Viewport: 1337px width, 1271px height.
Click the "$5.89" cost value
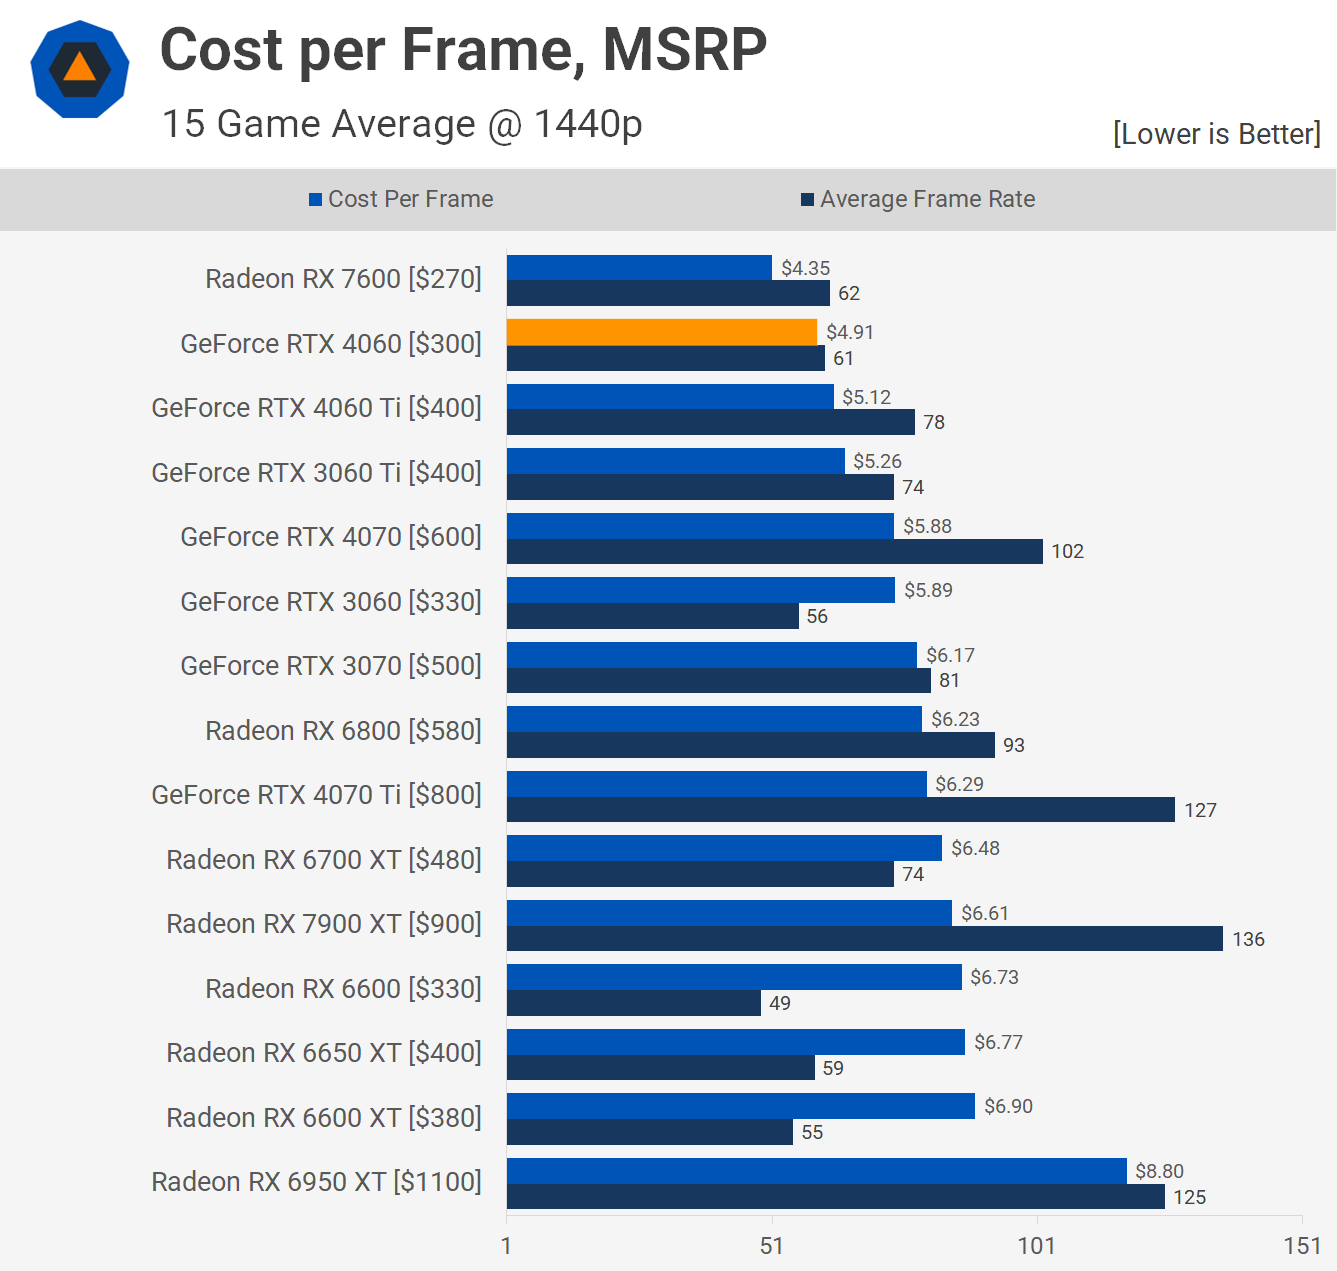tap(928, 590)
